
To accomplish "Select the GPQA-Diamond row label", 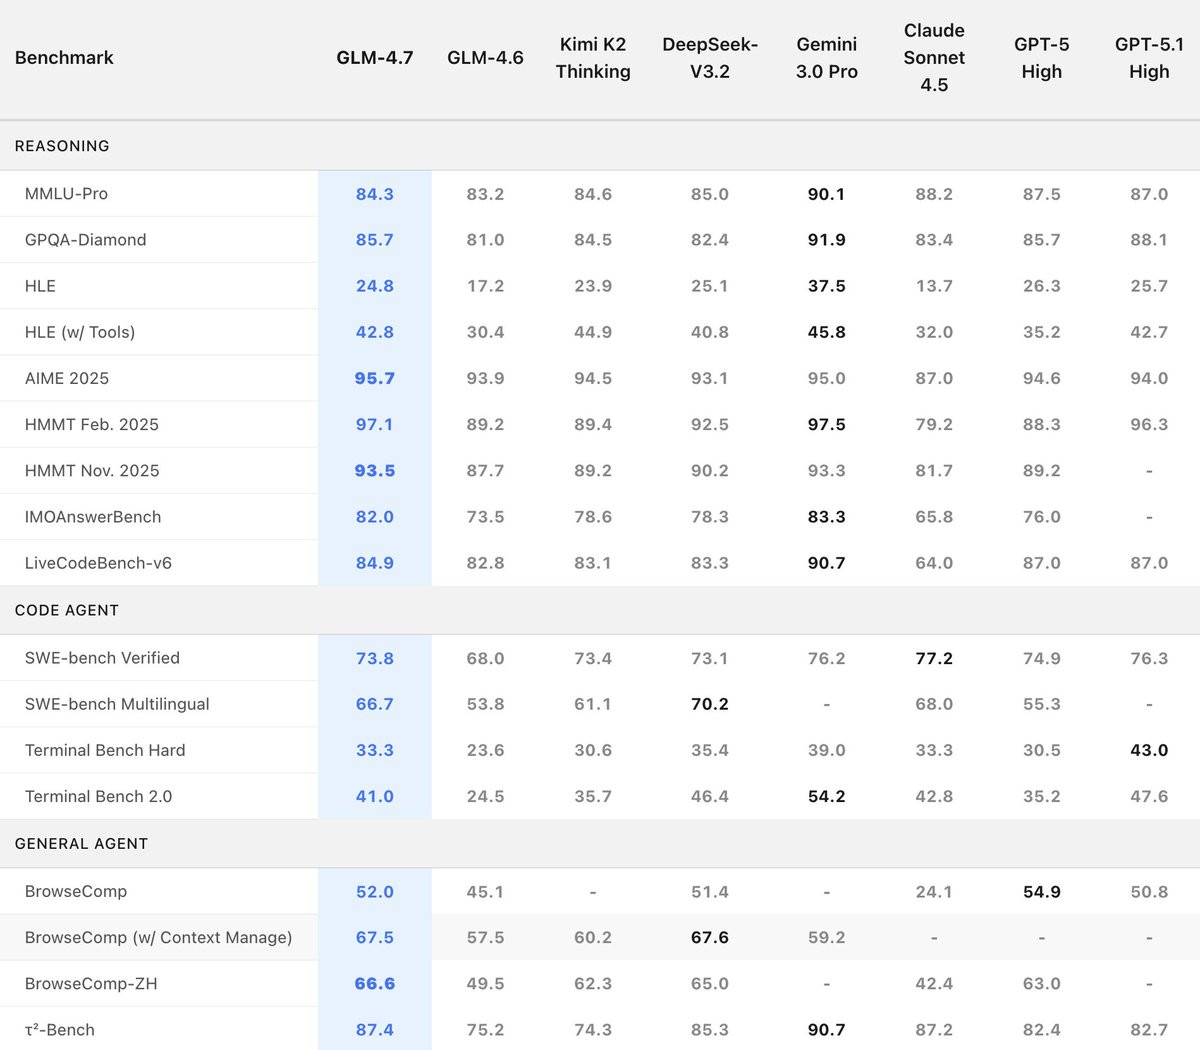I will coord(85,240).
